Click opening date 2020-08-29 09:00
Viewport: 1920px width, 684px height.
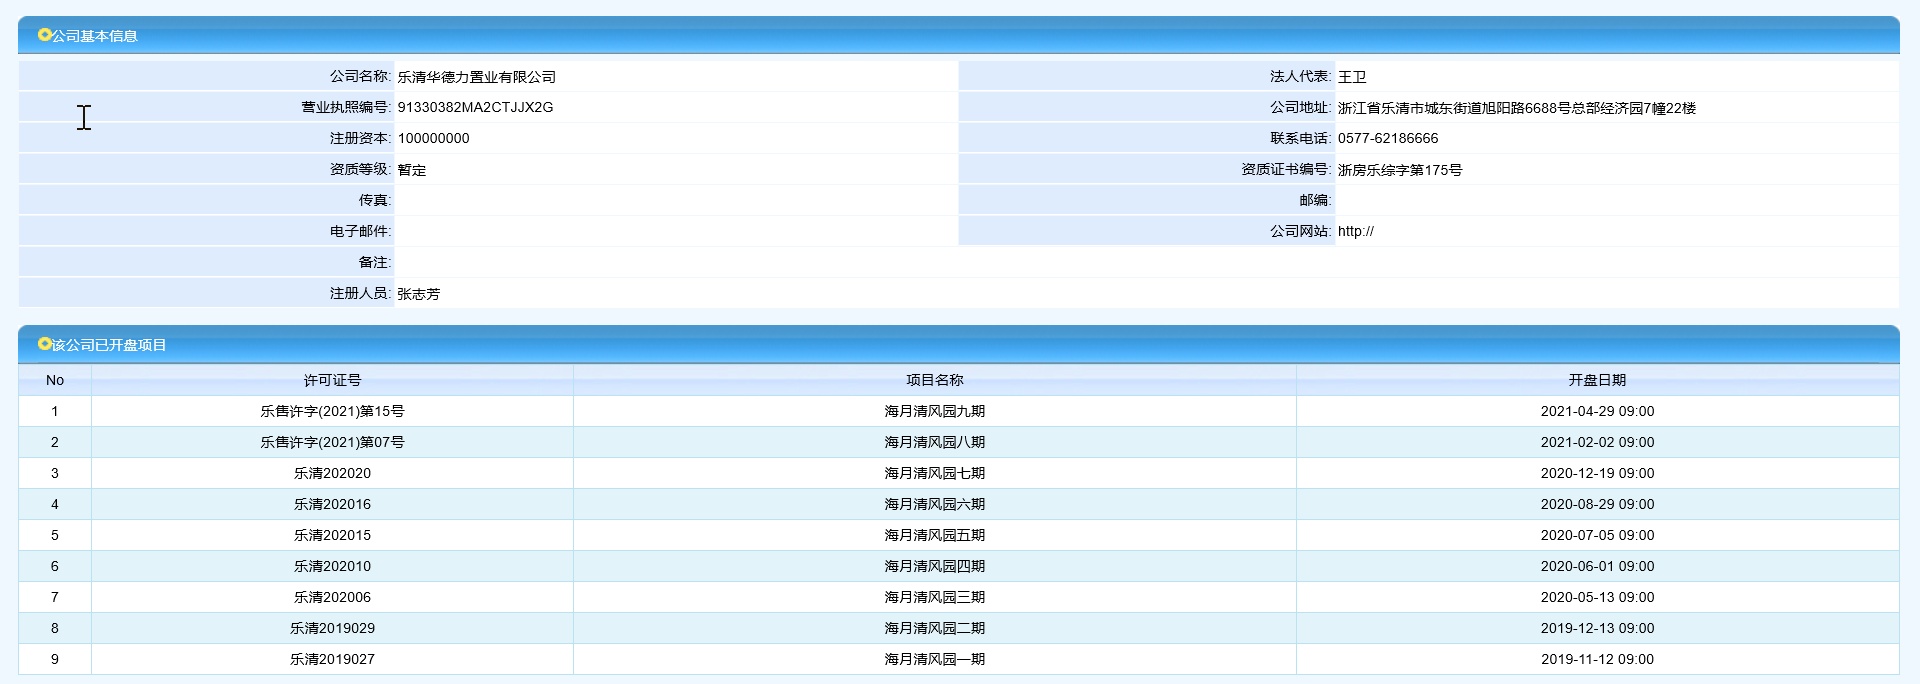point(1597,504)
